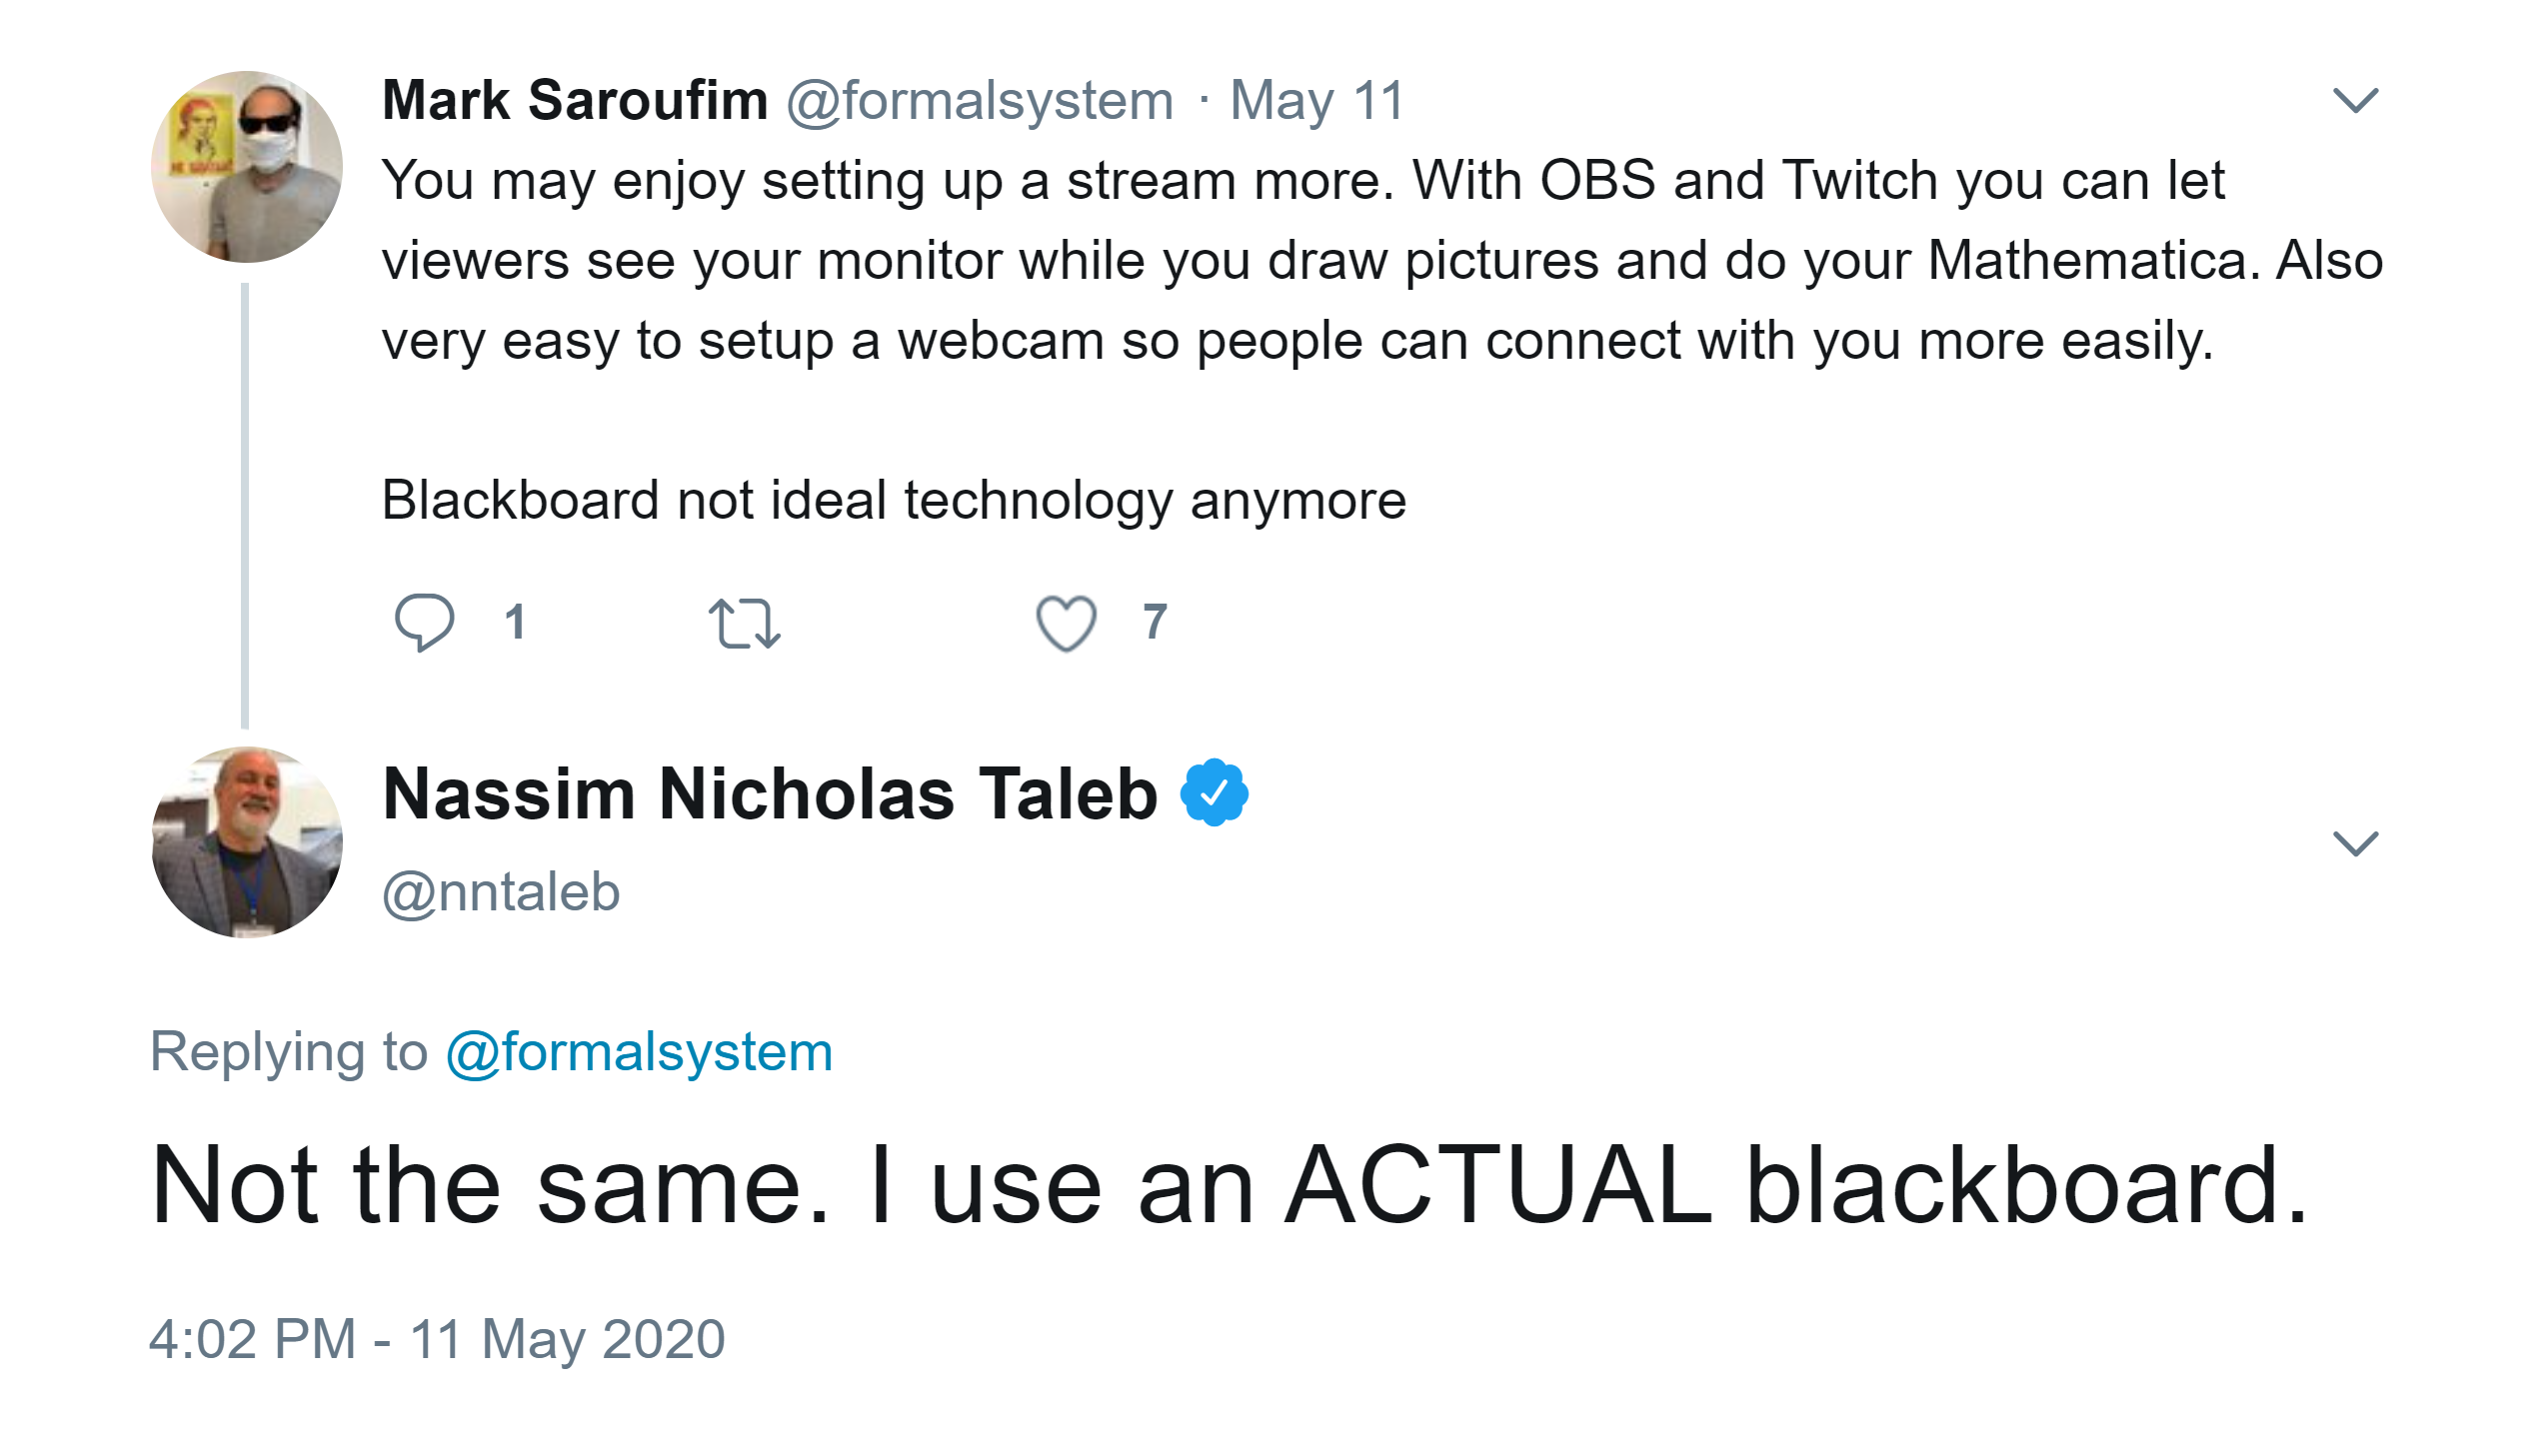Click the reply speech bubble icon

[424, 622]
